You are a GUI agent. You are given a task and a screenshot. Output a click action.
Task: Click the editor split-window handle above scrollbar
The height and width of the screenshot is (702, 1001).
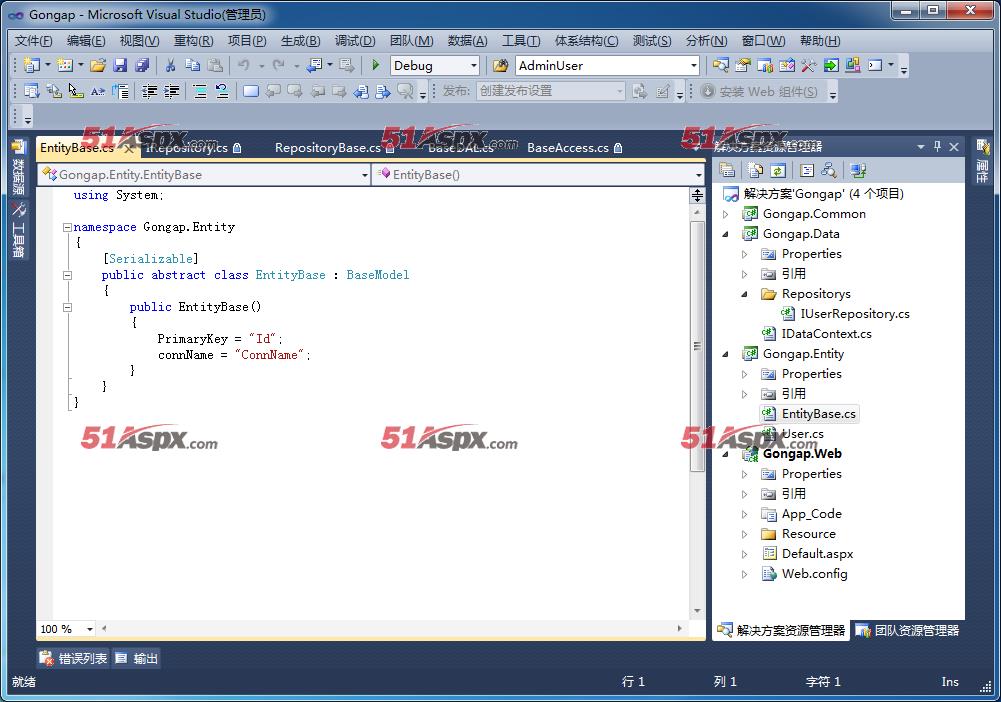(697, 195)
